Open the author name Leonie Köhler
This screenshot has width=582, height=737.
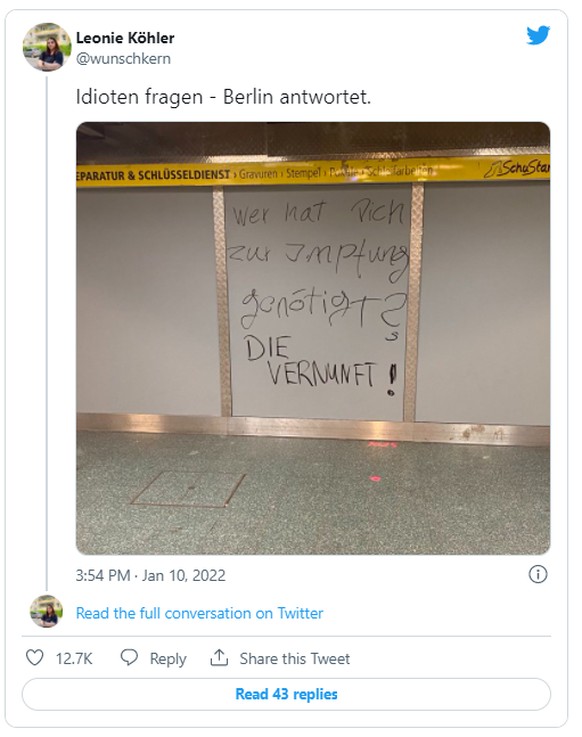click(125, 38)
